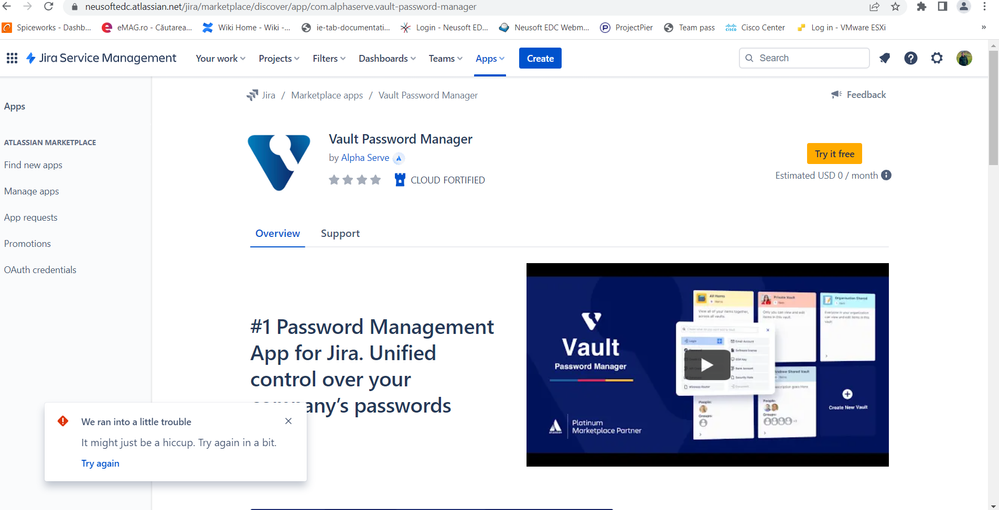The image size is (999, 510).
Task: Open the Help question mark icon
Action: (911, 58)
